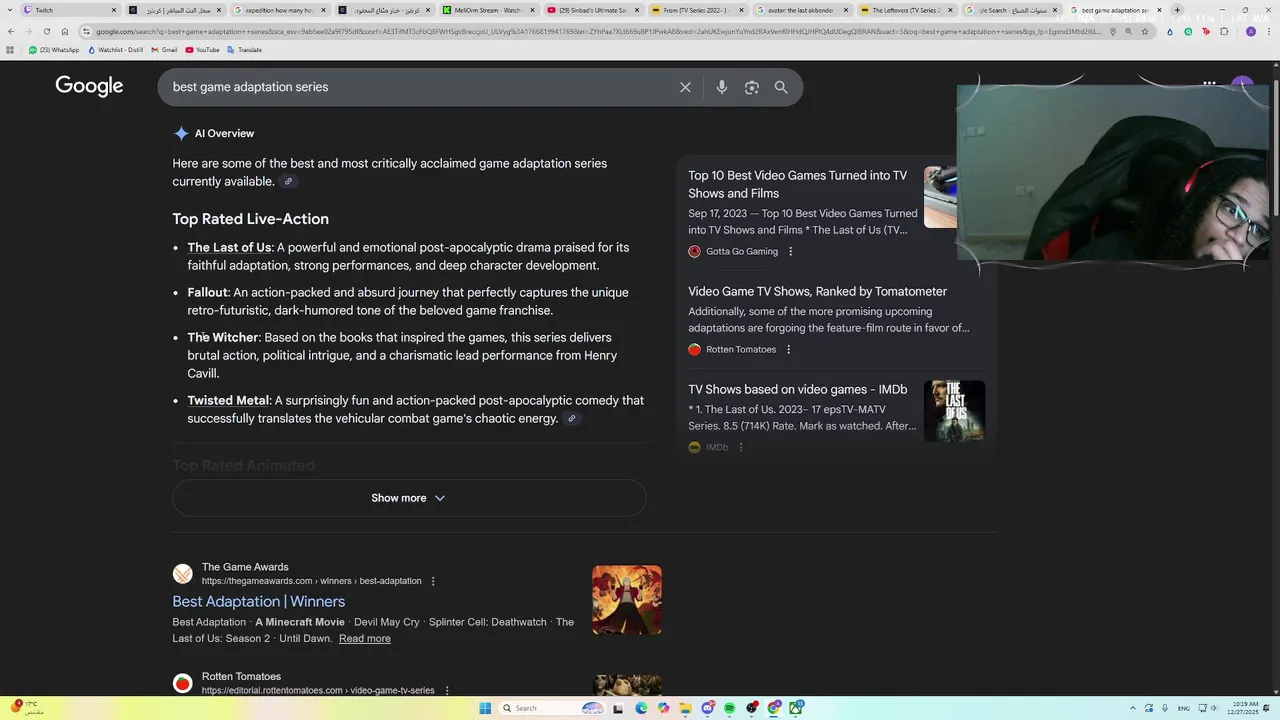Show hidden system tray icons
This screenshot has height=720, width=1280.
coord(1133,708)
